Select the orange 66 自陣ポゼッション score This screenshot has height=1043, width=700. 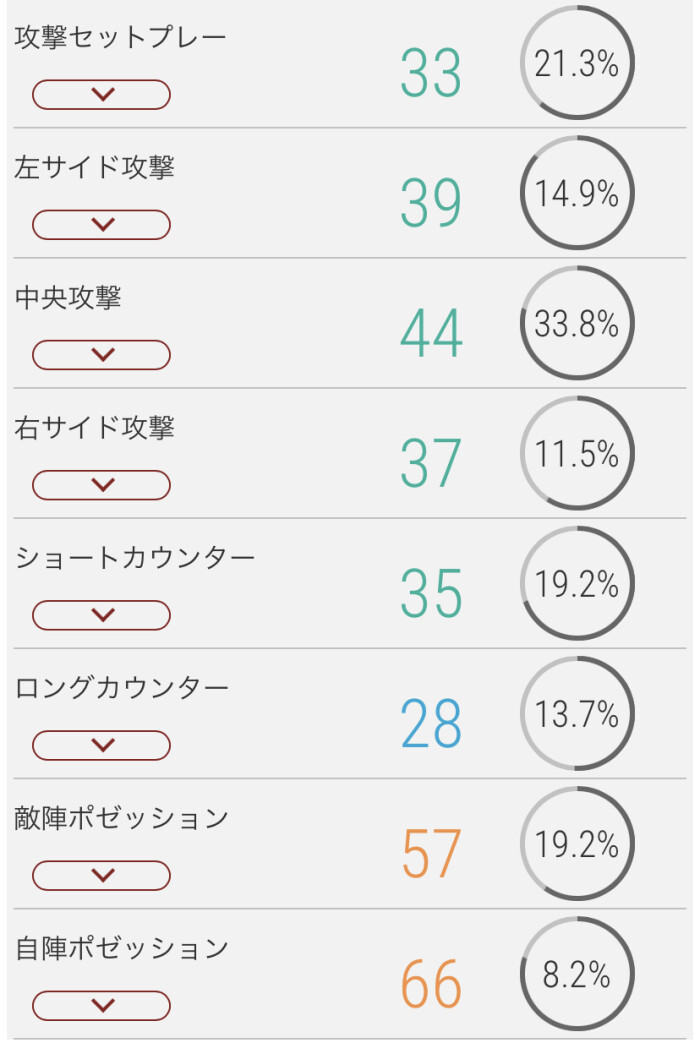(x=431, y=984)
